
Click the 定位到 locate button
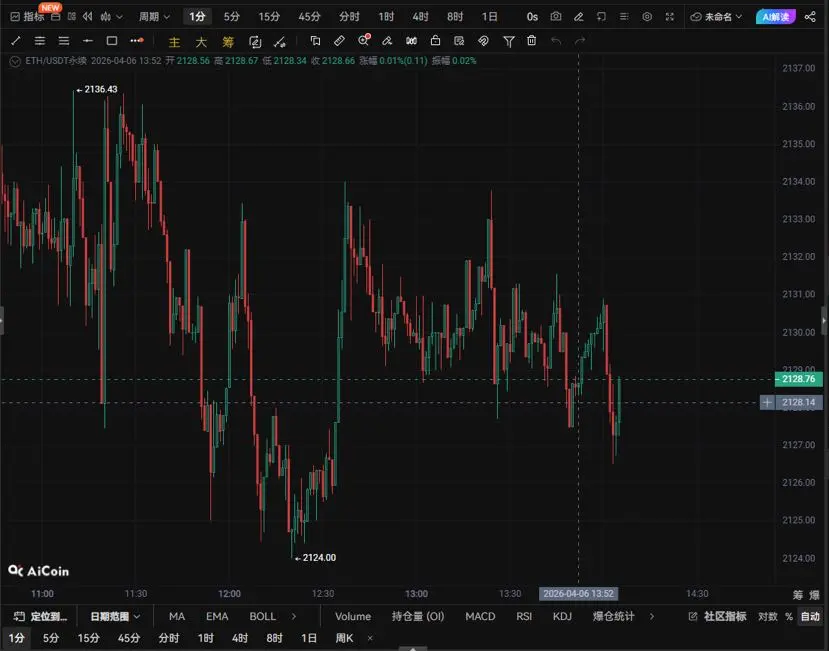tap(41, 616)
